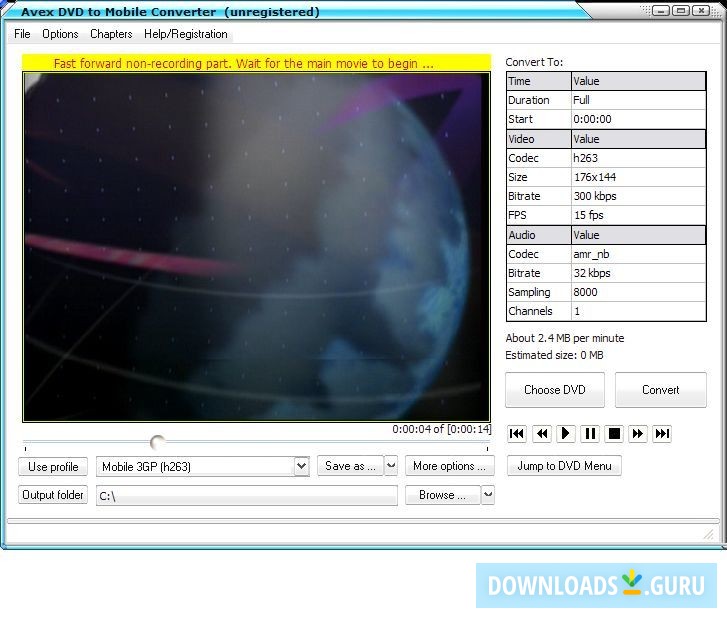727x618 pixels.
Task: Open the File menu
Action: [22, 34]
